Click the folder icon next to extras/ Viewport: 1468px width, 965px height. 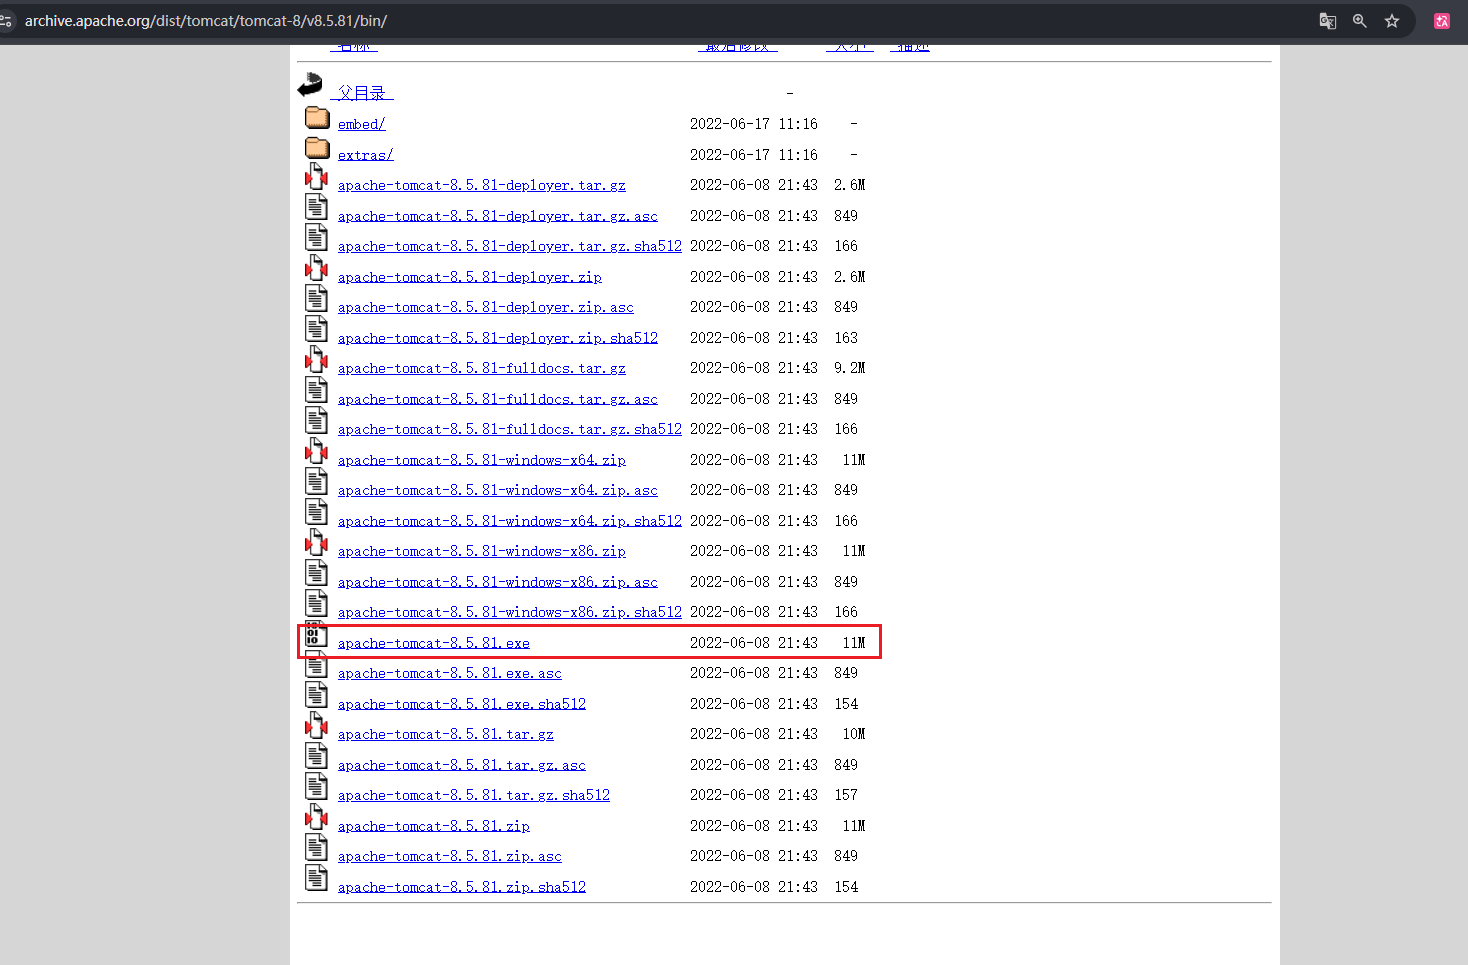coord(317,149)
